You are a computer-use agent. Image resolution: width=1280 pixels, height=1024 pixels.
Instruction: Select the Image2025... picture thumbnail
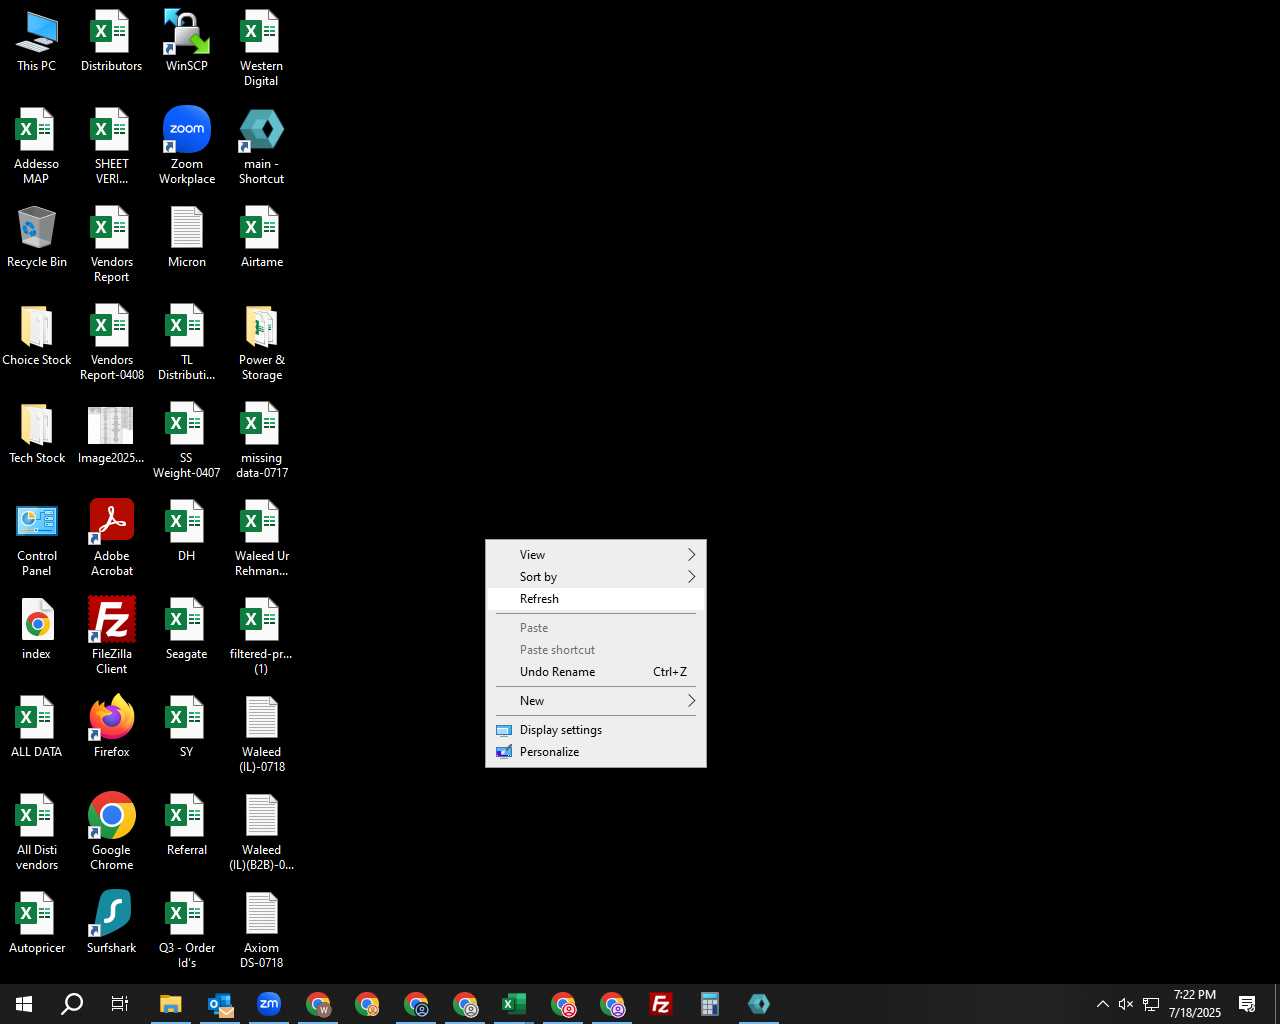coord(111,434)
